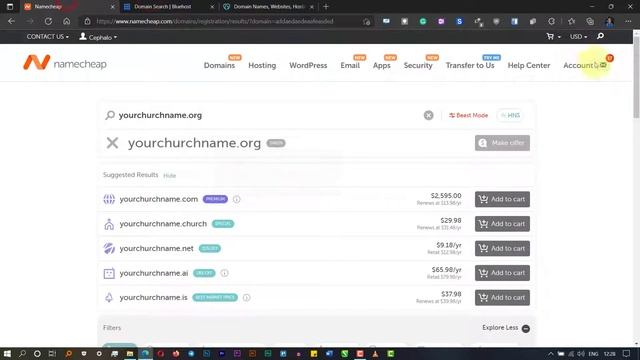The width and height of the screenshot is (640, 360).
Task: Open the Transfer to Us menu
Action: click(470, 65)
